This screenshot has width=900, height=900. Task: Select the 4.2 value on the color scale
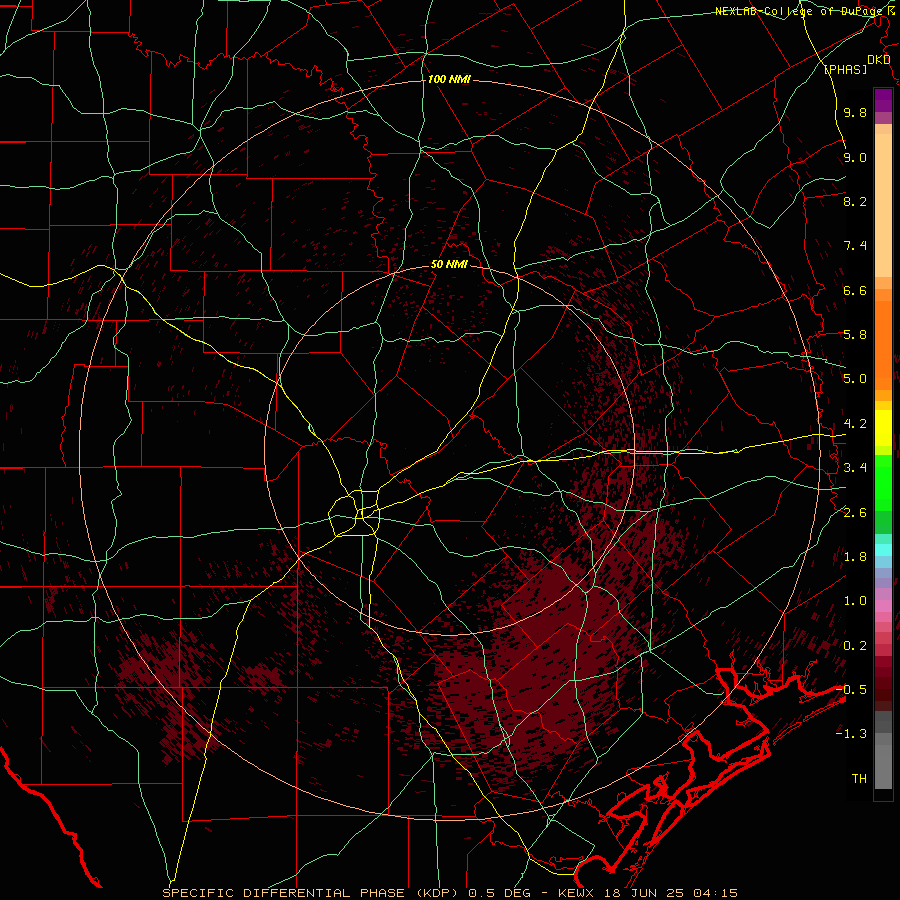(855, 424)
